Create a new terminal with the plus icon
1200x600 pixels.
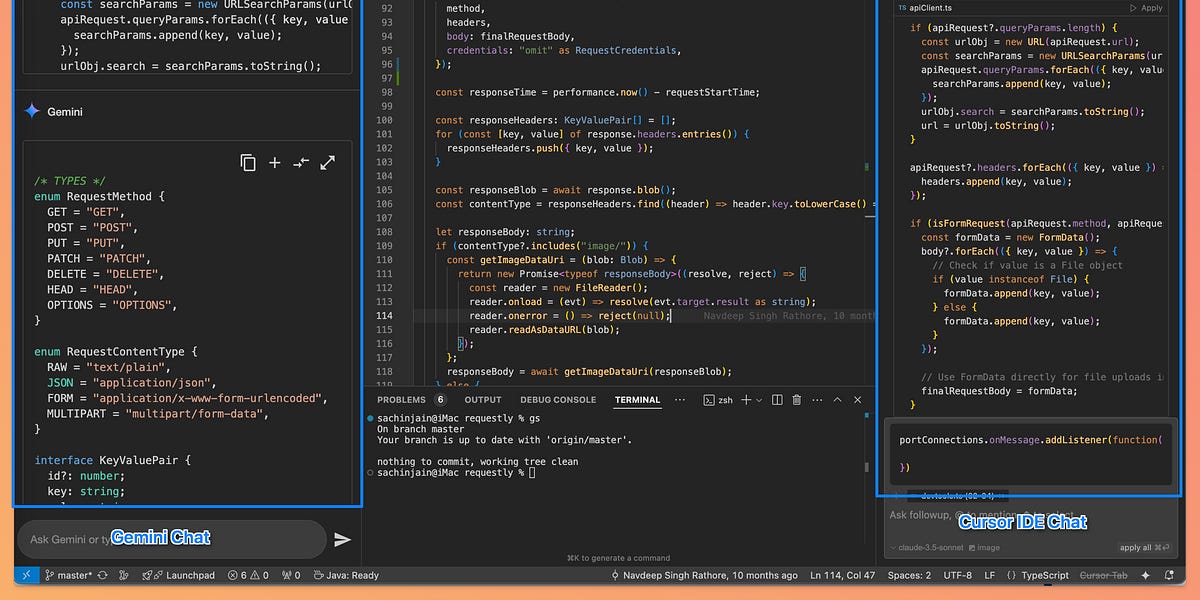click(x=746, y=399)
